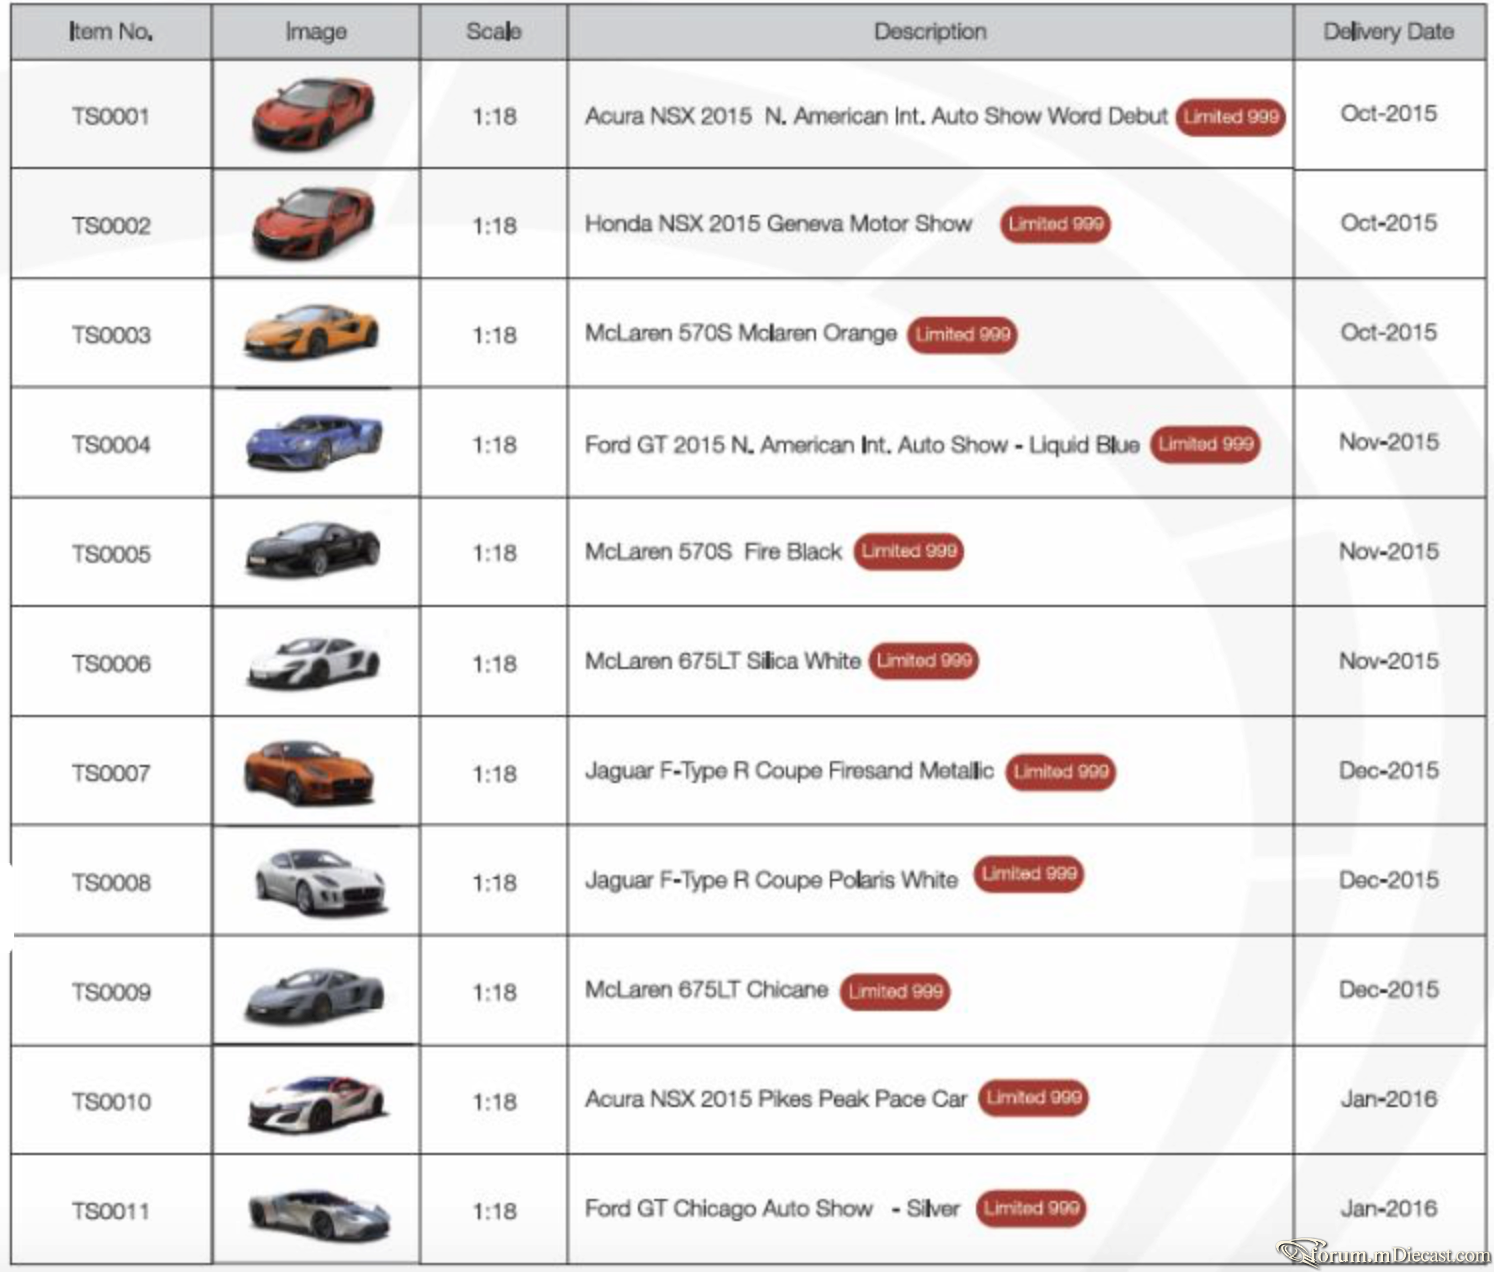Screen dimensions: 1494x1272
Task: Select item number TS0011
Action: (111, 1211)
